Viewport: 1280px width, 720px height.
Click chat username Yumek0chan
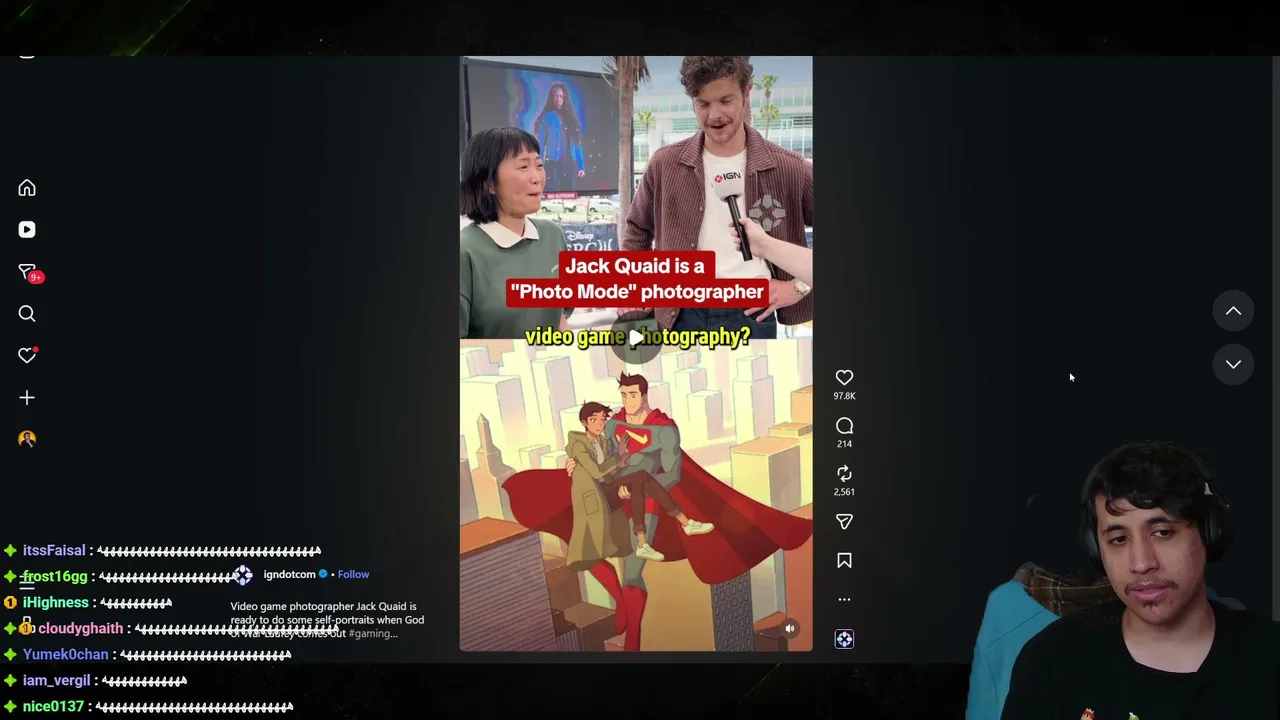point(65,655)
